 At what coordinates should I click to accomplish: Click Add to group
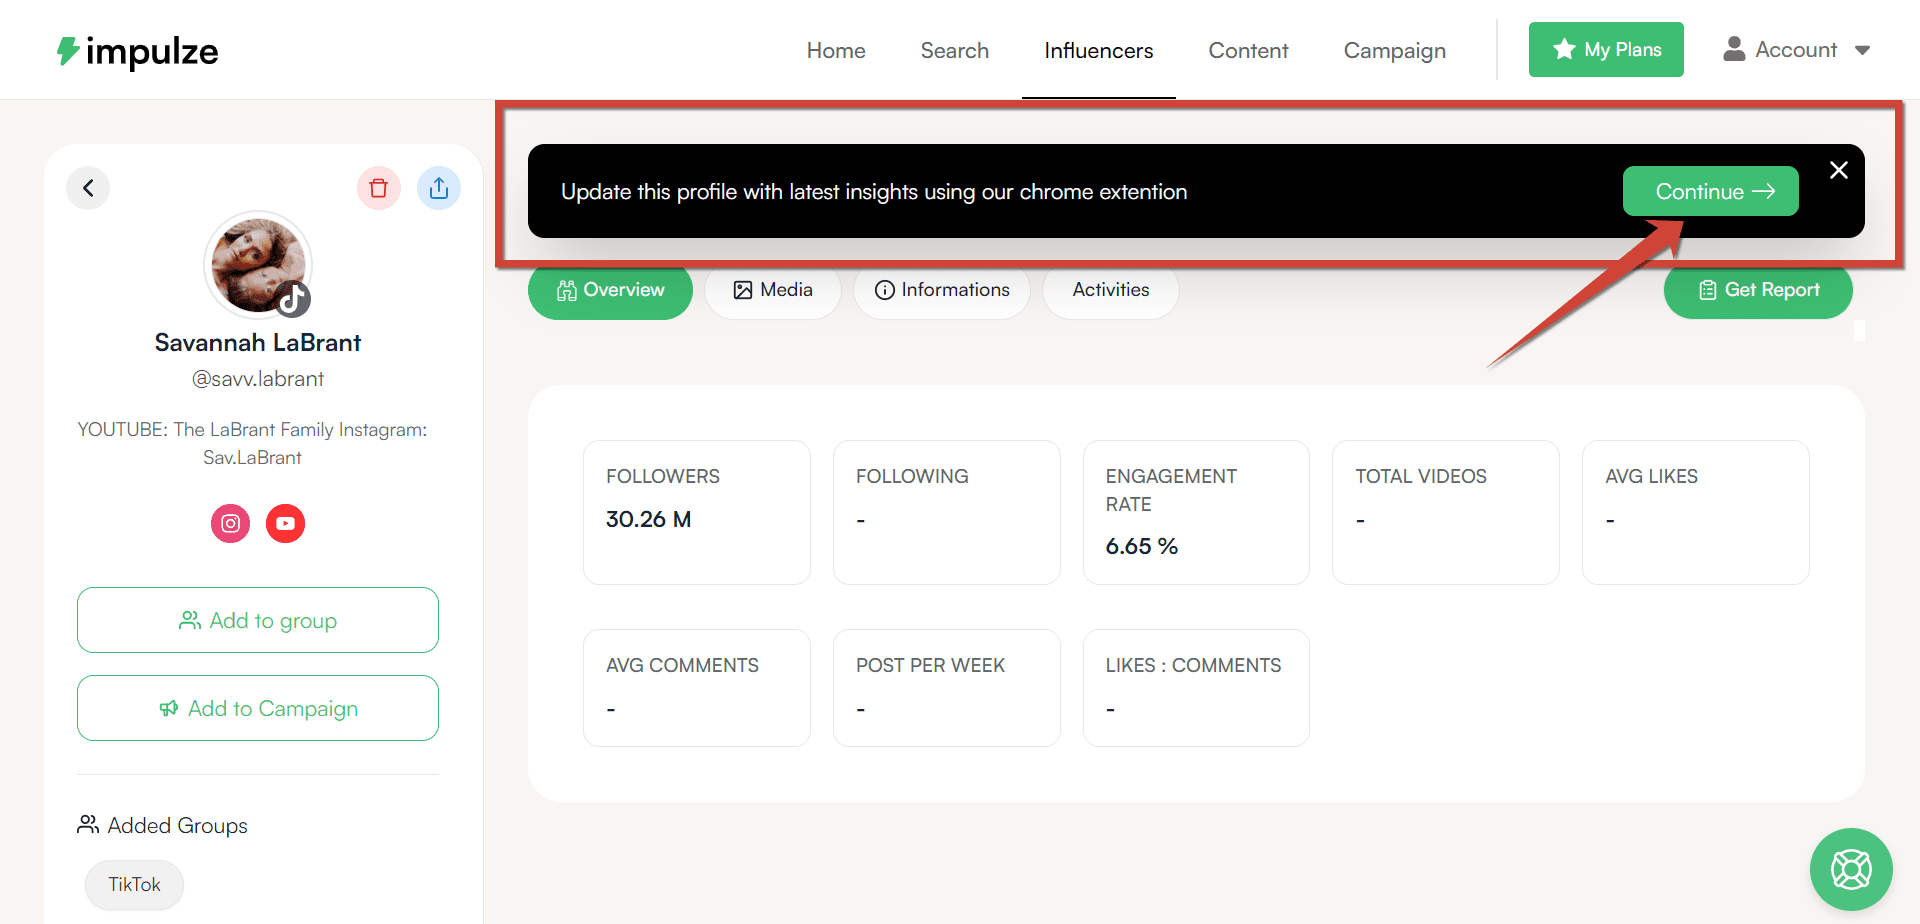click(258, 620)
